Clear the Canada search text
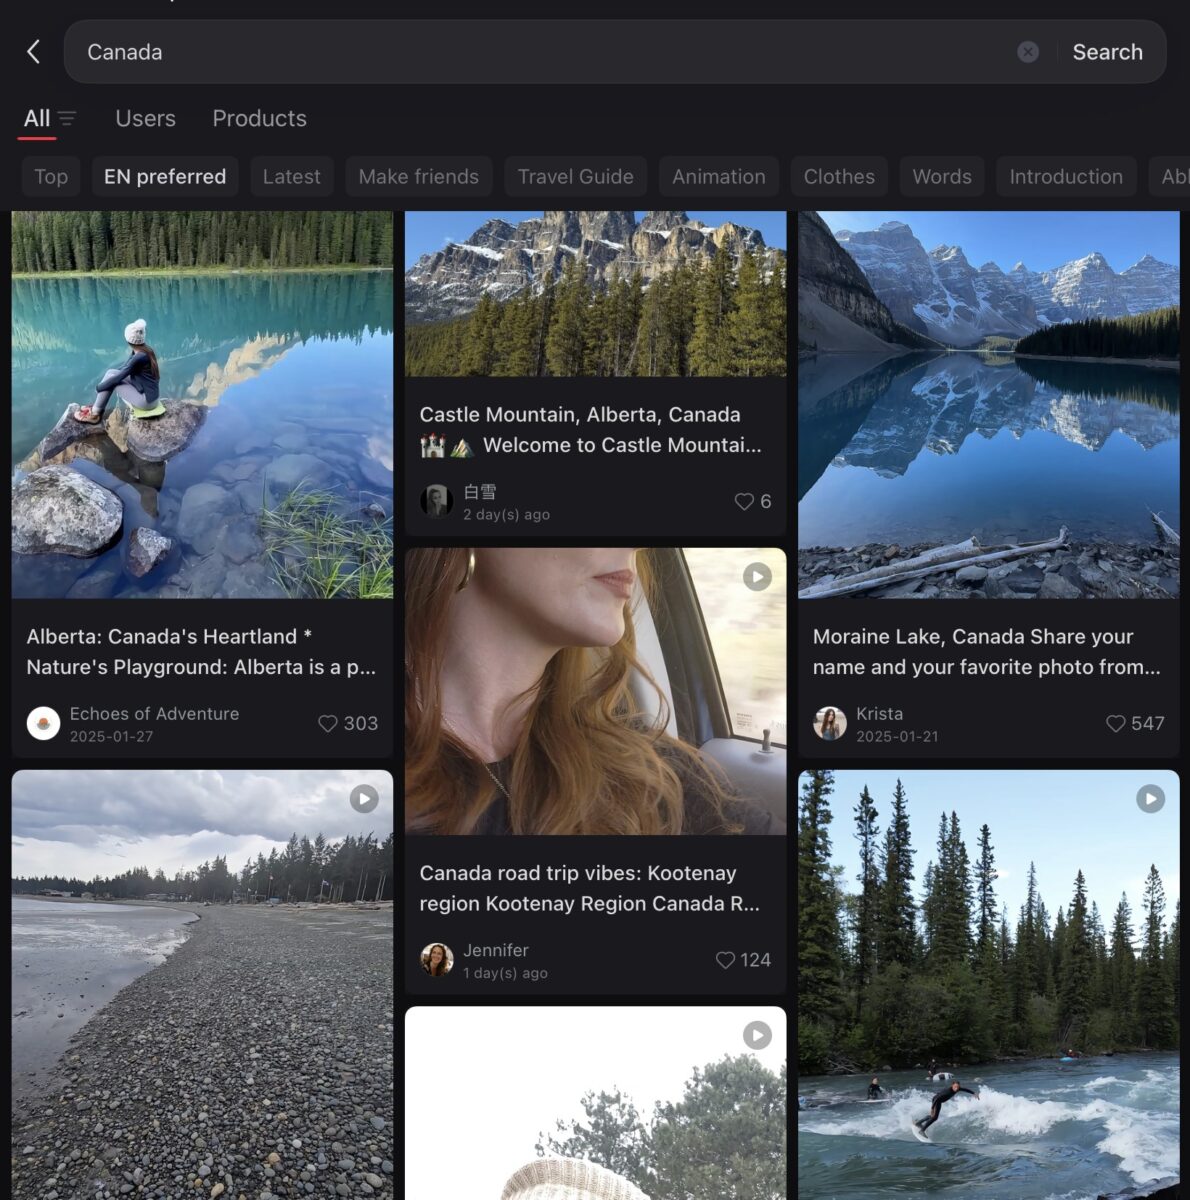The height and width of the screenshot is (1200, 1190). point(1028,52)
